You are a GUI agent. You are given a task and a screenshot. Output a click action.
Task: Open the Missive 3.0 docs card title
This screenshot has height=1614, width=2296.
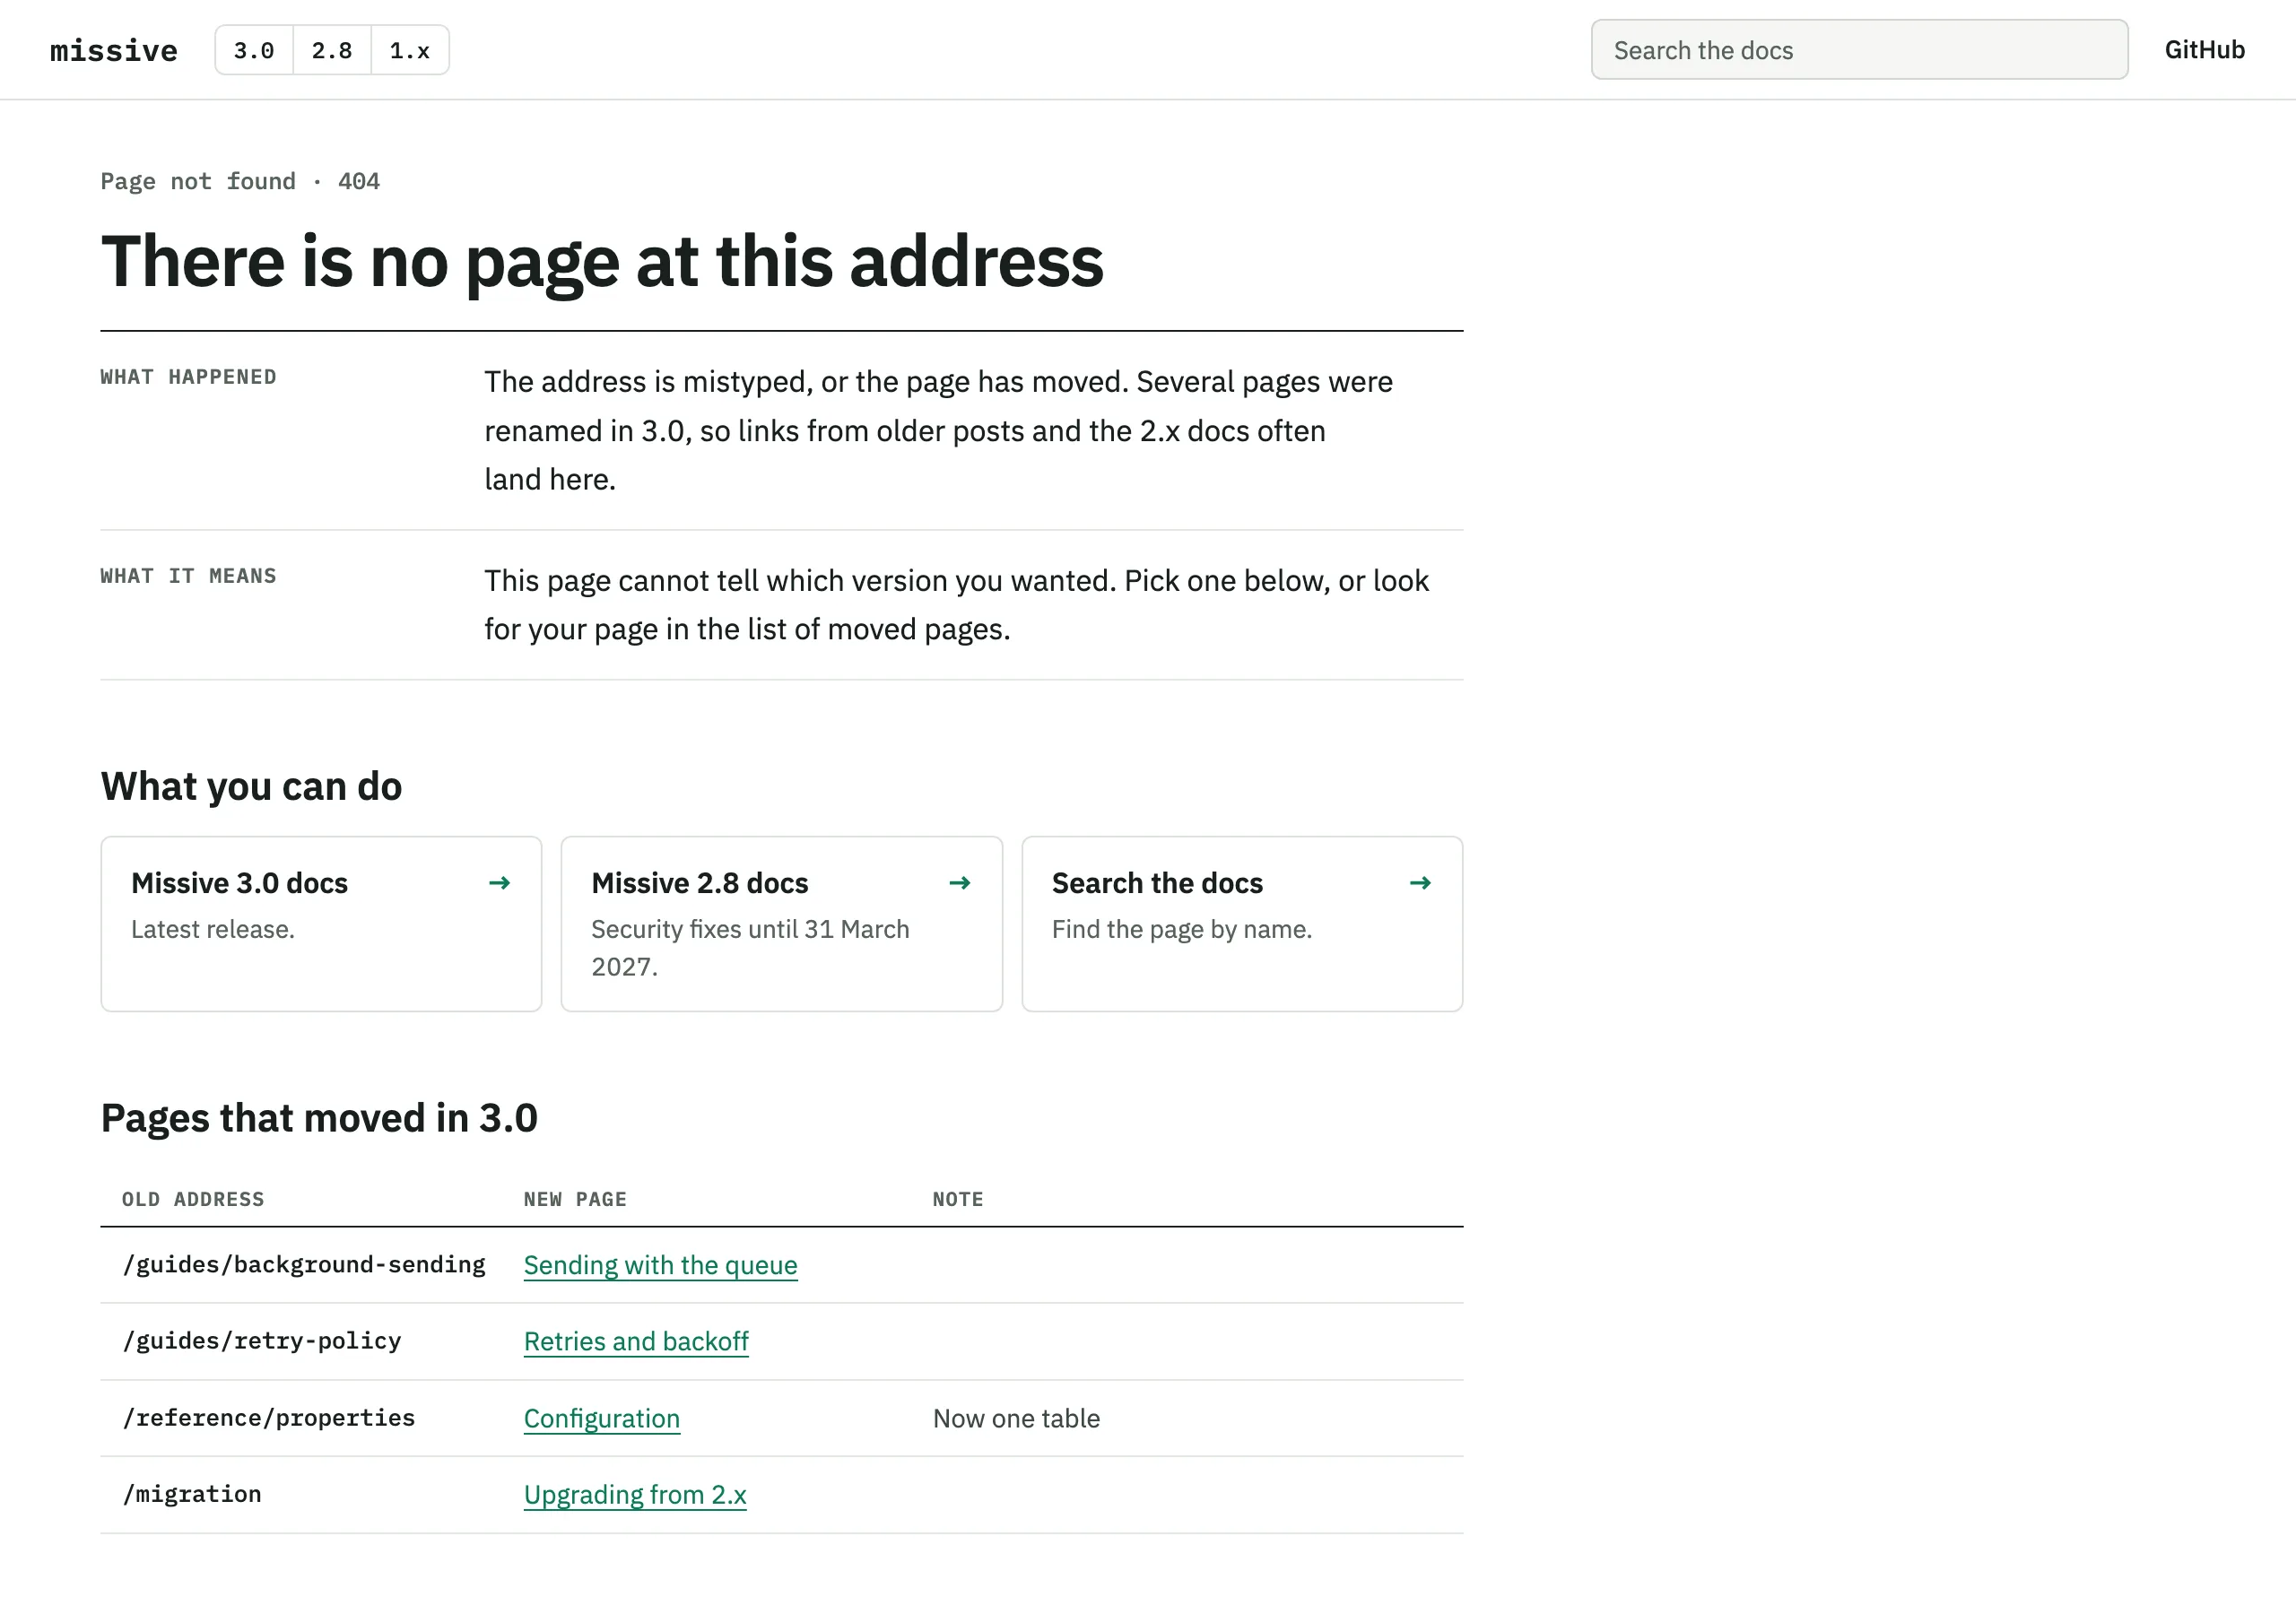point(239,883)
